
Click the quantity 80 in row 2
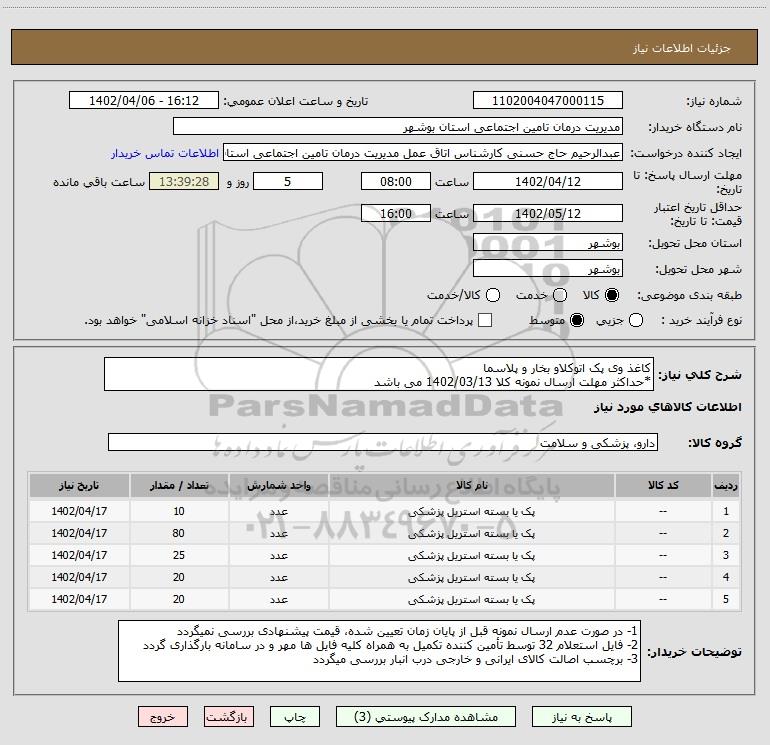tap(179, 533)
